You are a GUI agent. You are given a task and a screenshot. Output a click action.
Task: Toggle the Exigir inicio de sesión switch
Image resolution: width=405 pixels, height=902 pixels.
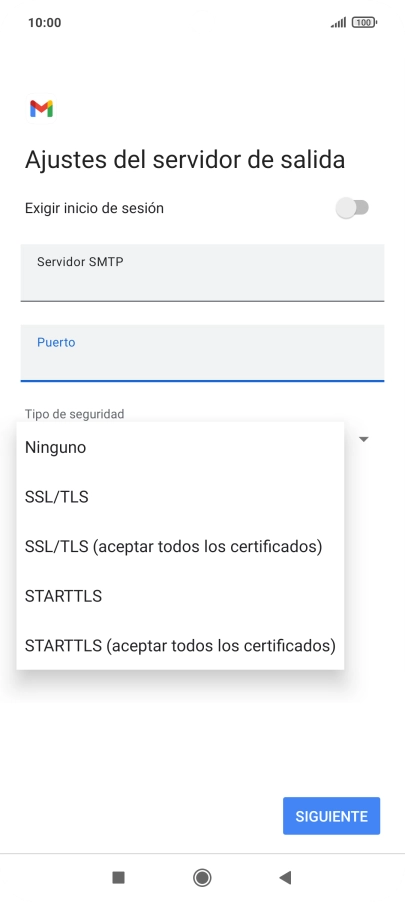coord(352,208)
